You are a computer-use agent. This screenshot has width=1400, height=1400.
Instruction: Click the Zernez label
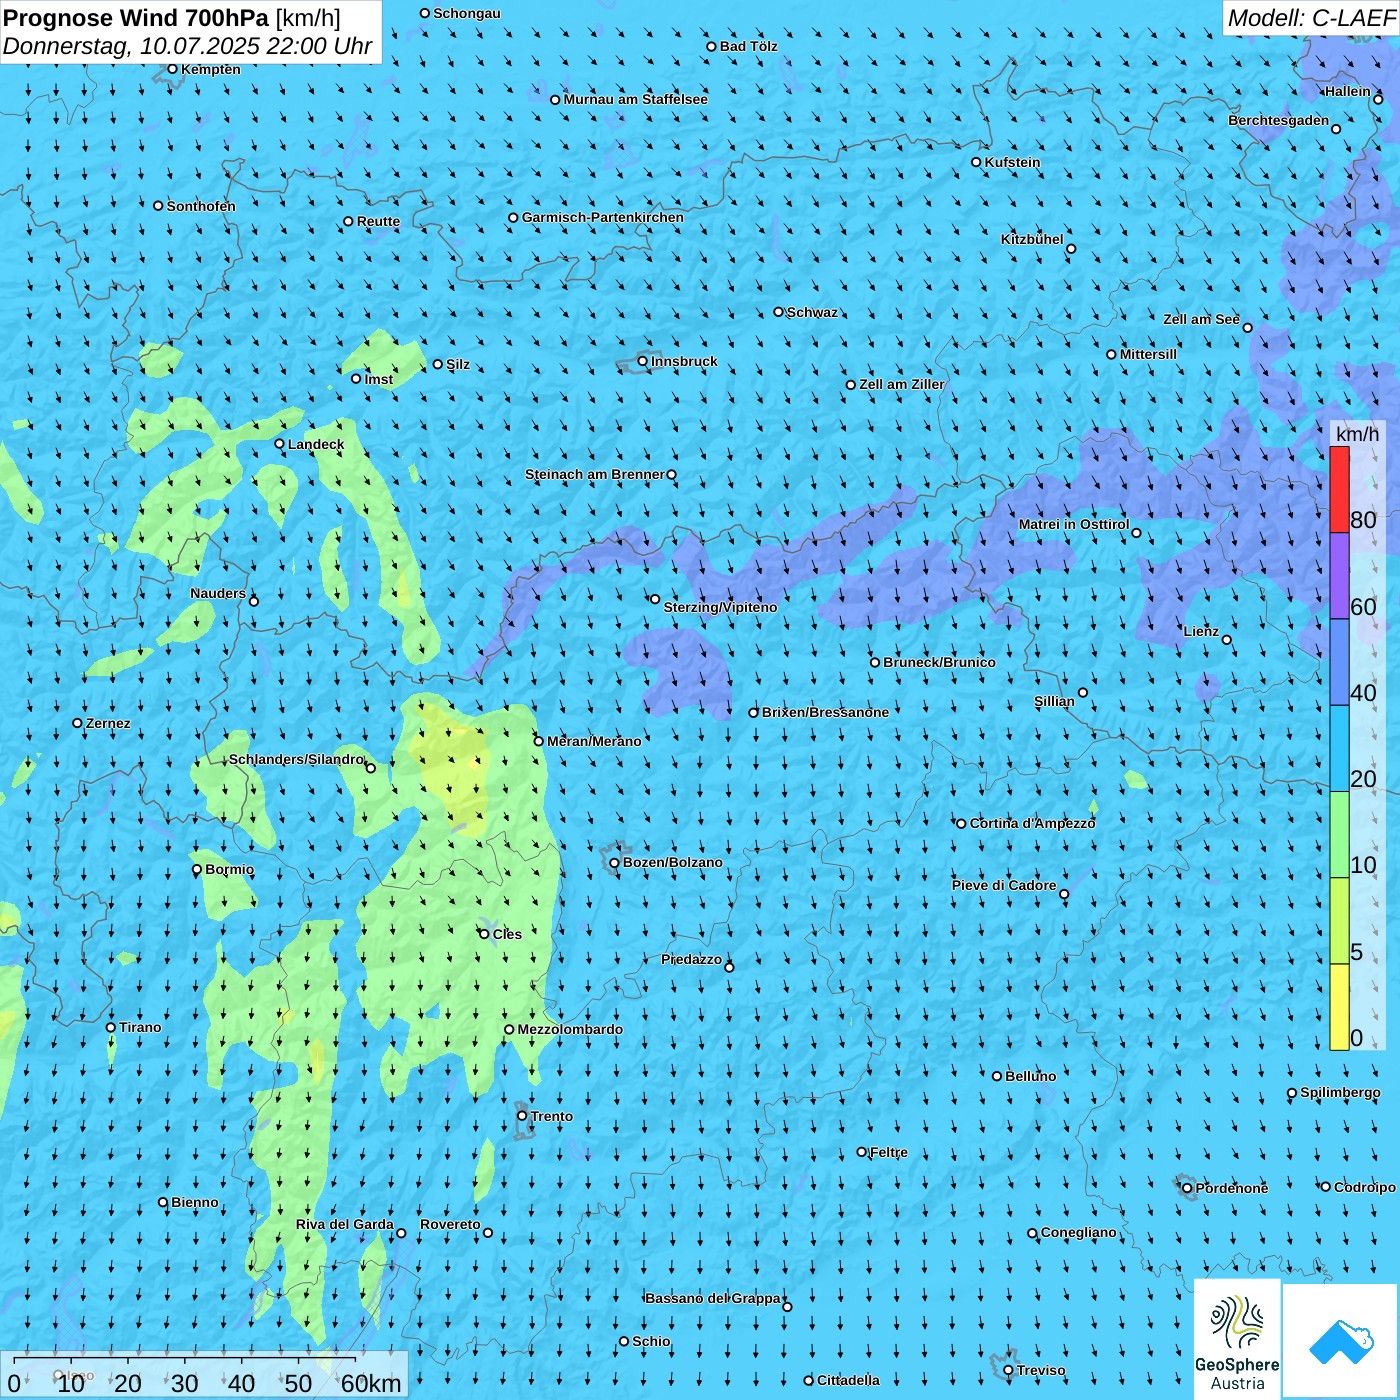[108, 723]
